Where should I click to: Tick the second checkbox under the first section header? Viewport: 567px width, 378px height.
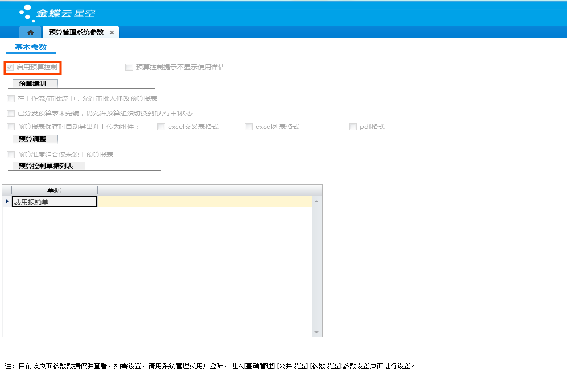tap(11, 113)
